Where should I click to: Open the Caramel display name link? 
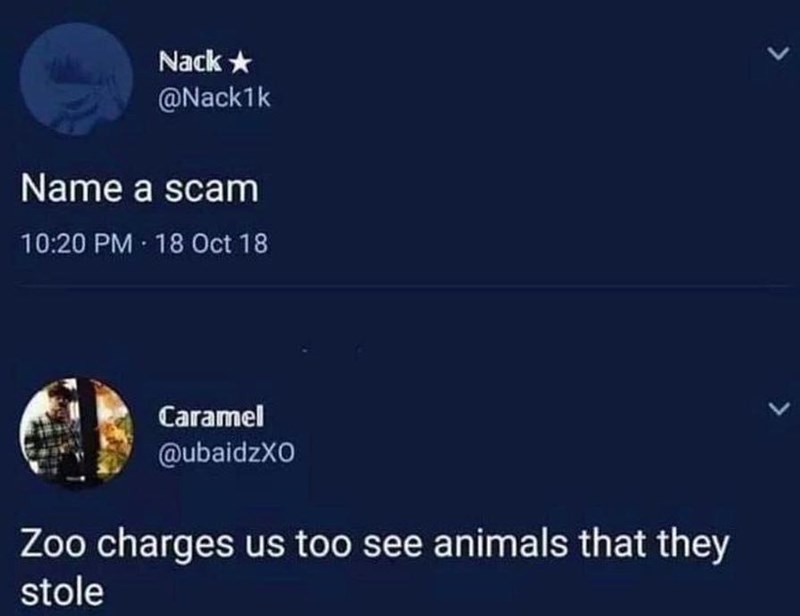coord(211,416)
